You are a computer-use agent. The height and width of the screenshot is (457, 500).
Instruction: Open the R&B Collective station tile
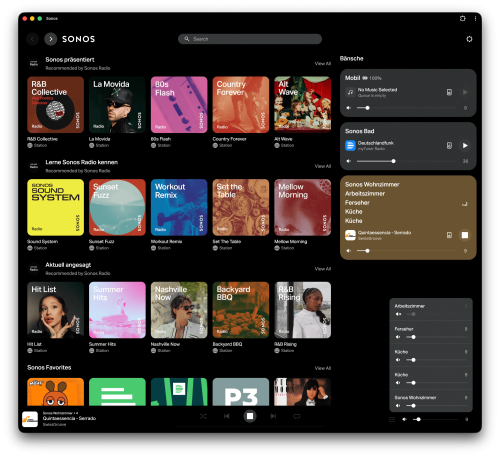[55, 105]
